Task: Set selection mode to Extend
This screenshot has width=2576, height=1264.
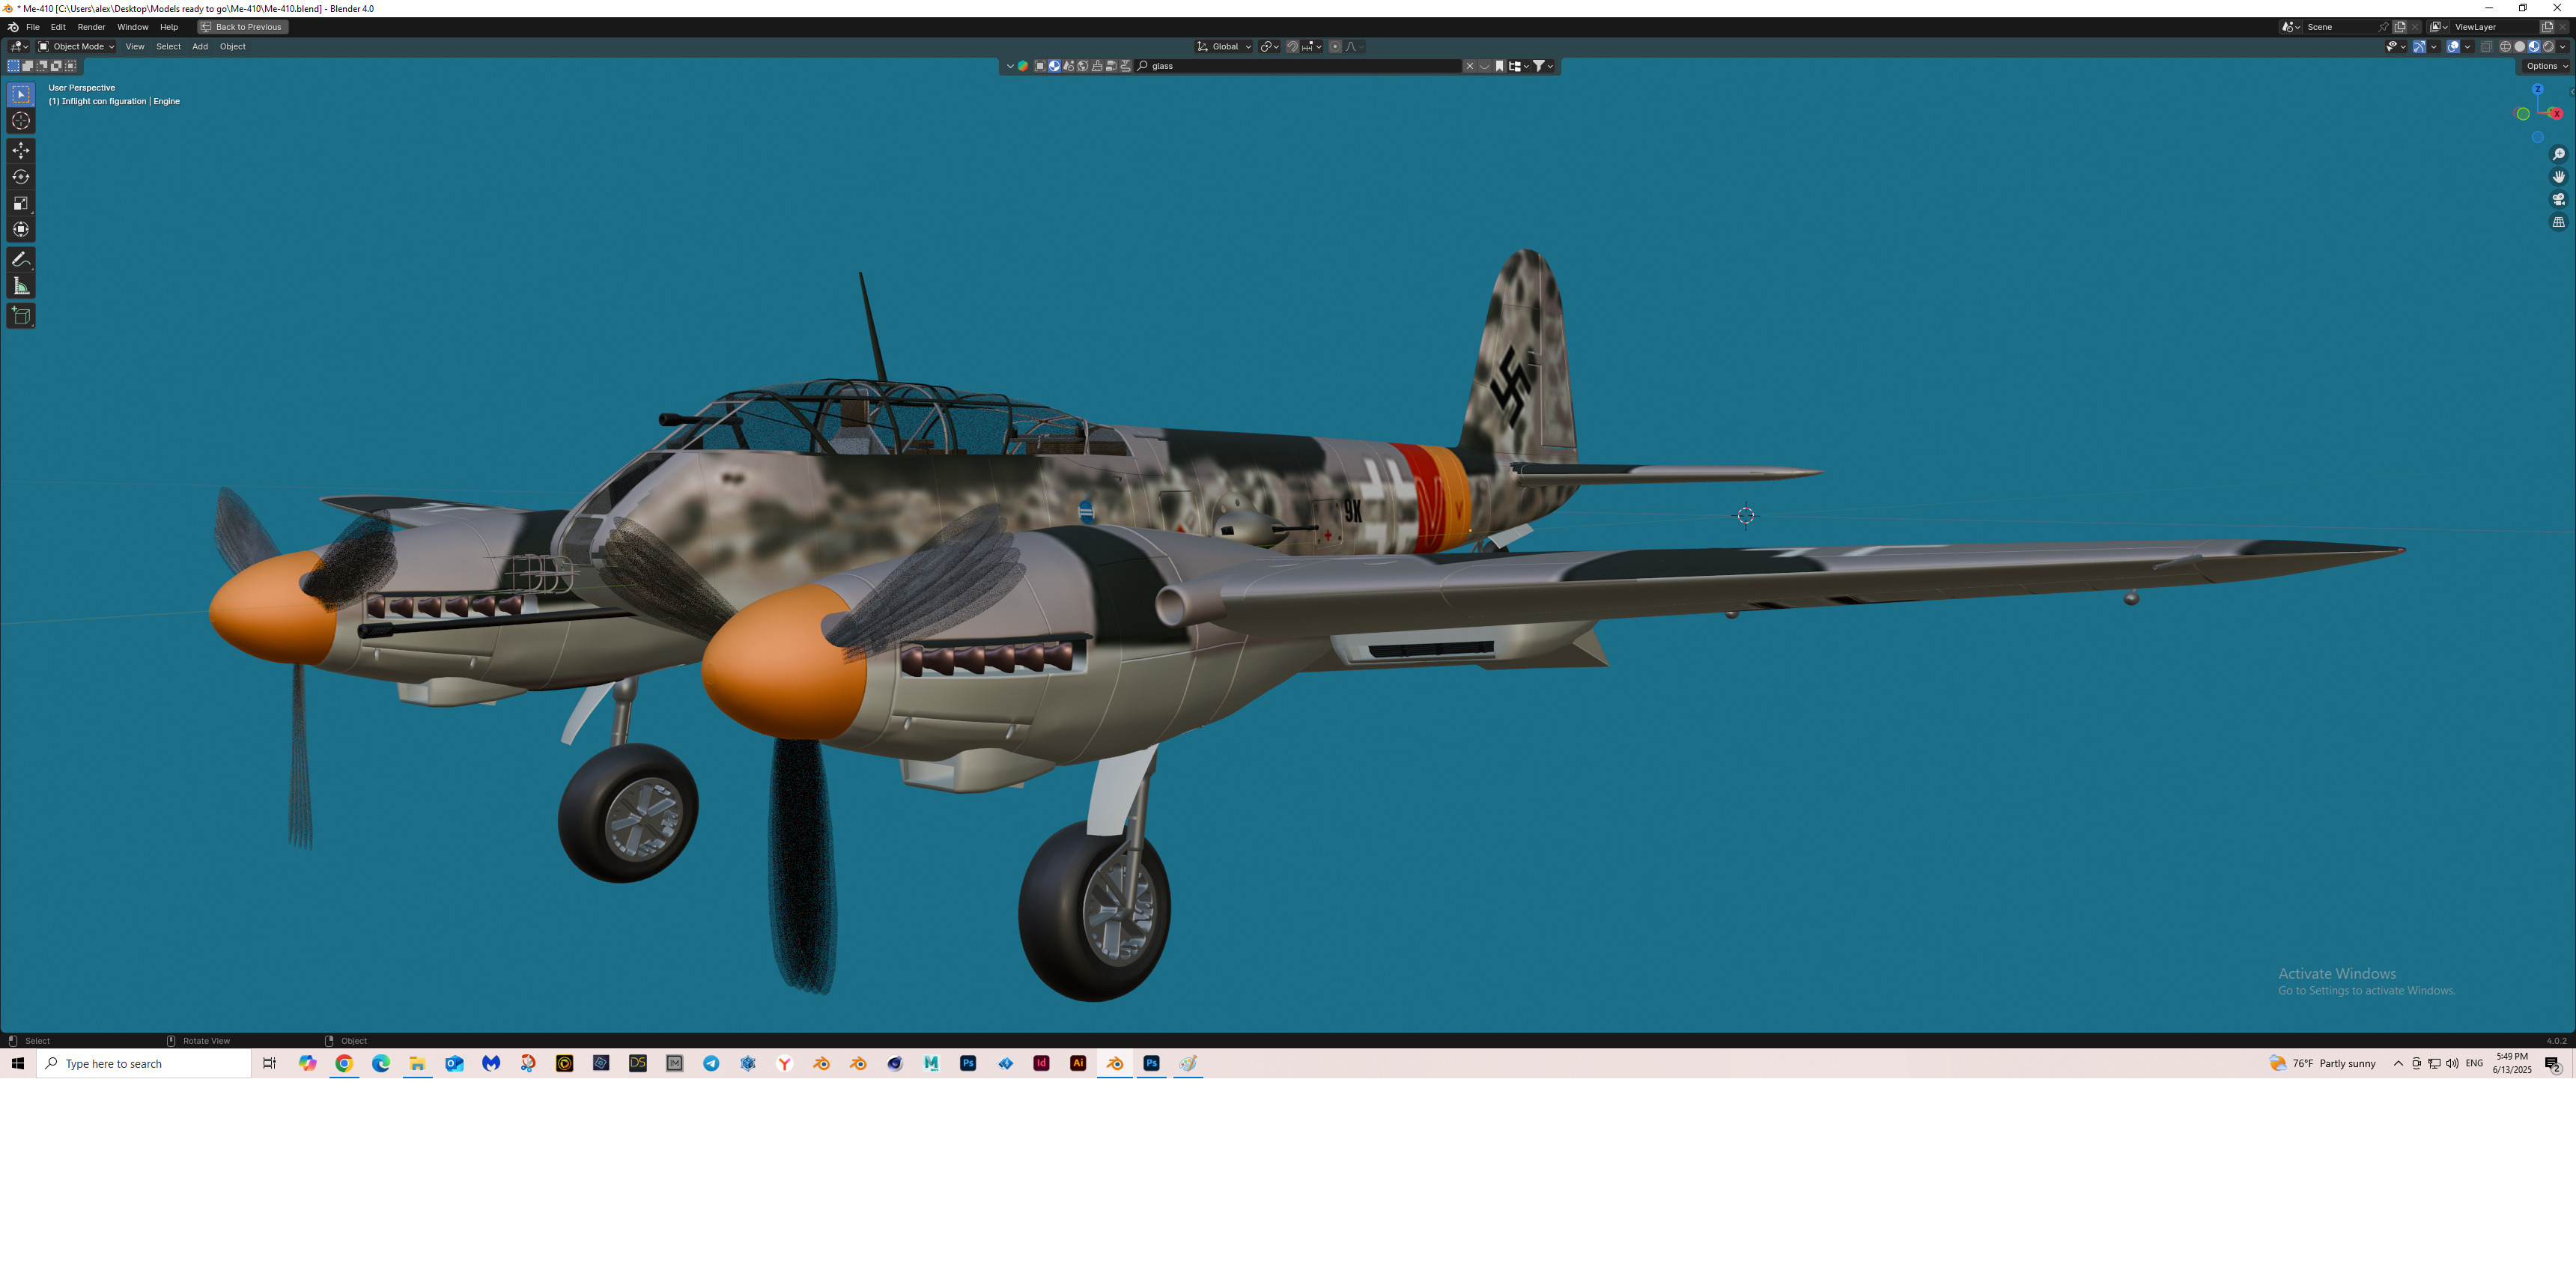Action: click(x=28, y=66)
